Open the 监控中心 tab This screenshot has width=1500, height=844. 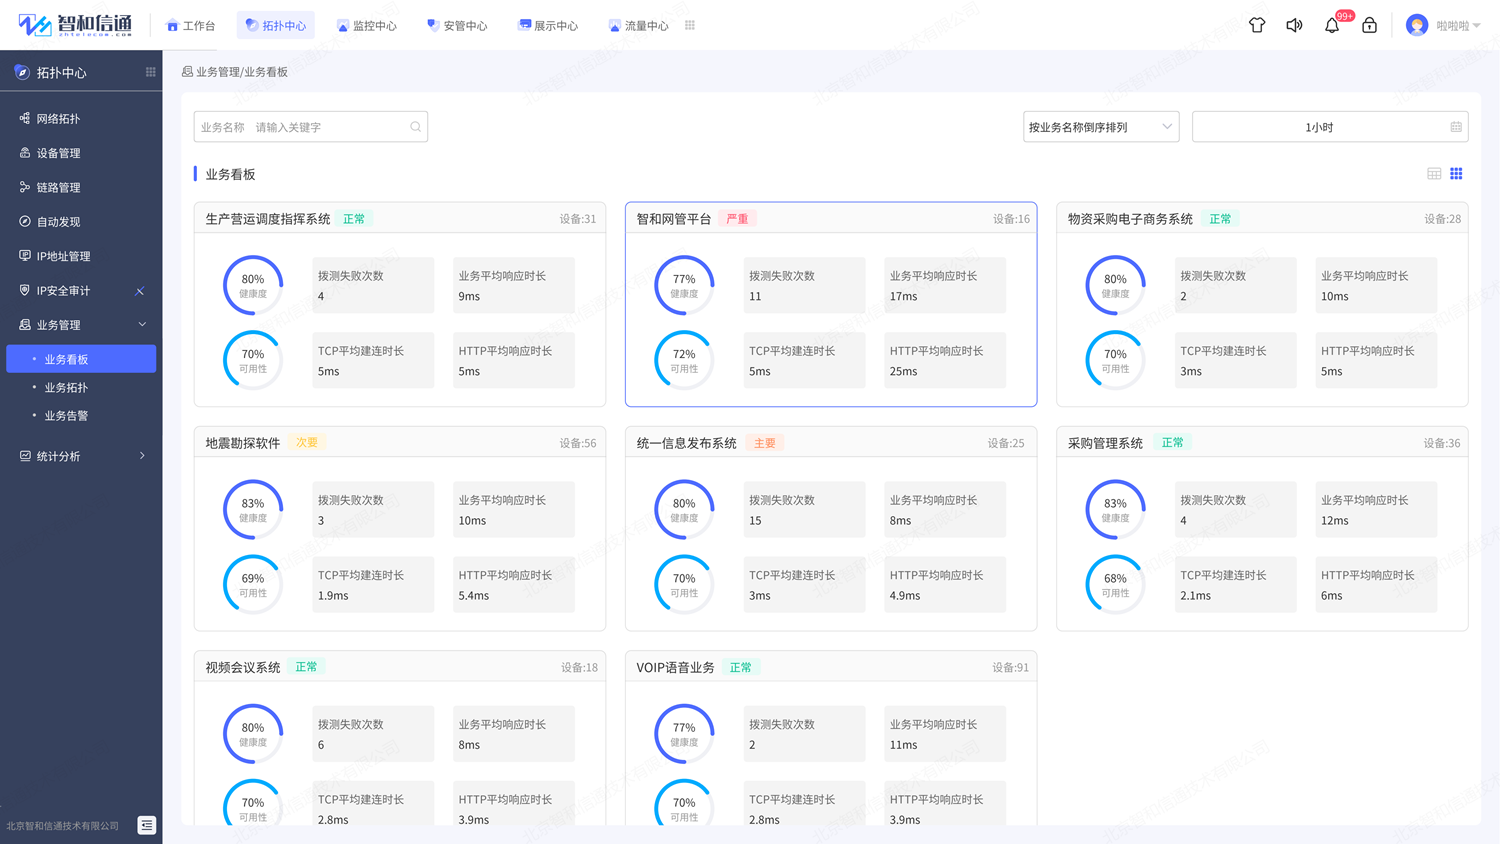pyautogui.click(x=367, y=25)
